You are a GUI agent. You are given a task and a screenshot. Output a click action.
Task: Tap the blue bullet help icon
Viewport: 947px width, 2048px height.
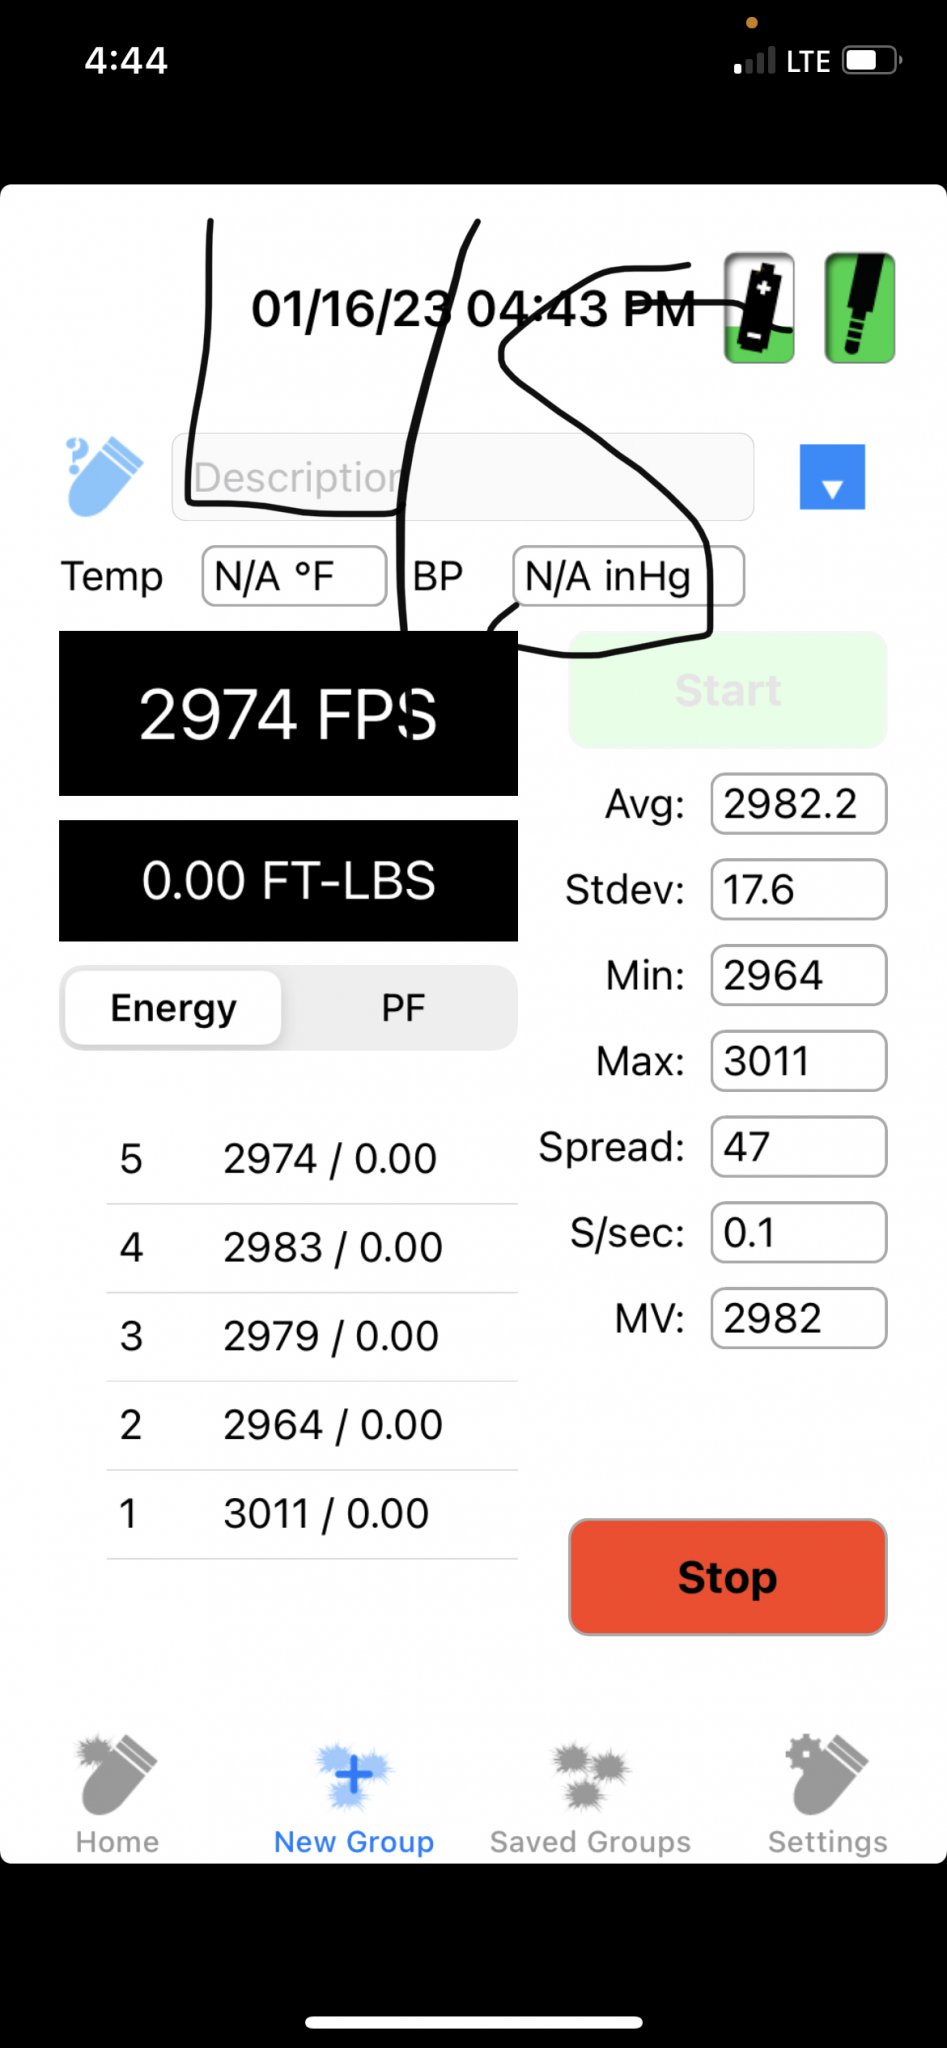click(104, 476)
